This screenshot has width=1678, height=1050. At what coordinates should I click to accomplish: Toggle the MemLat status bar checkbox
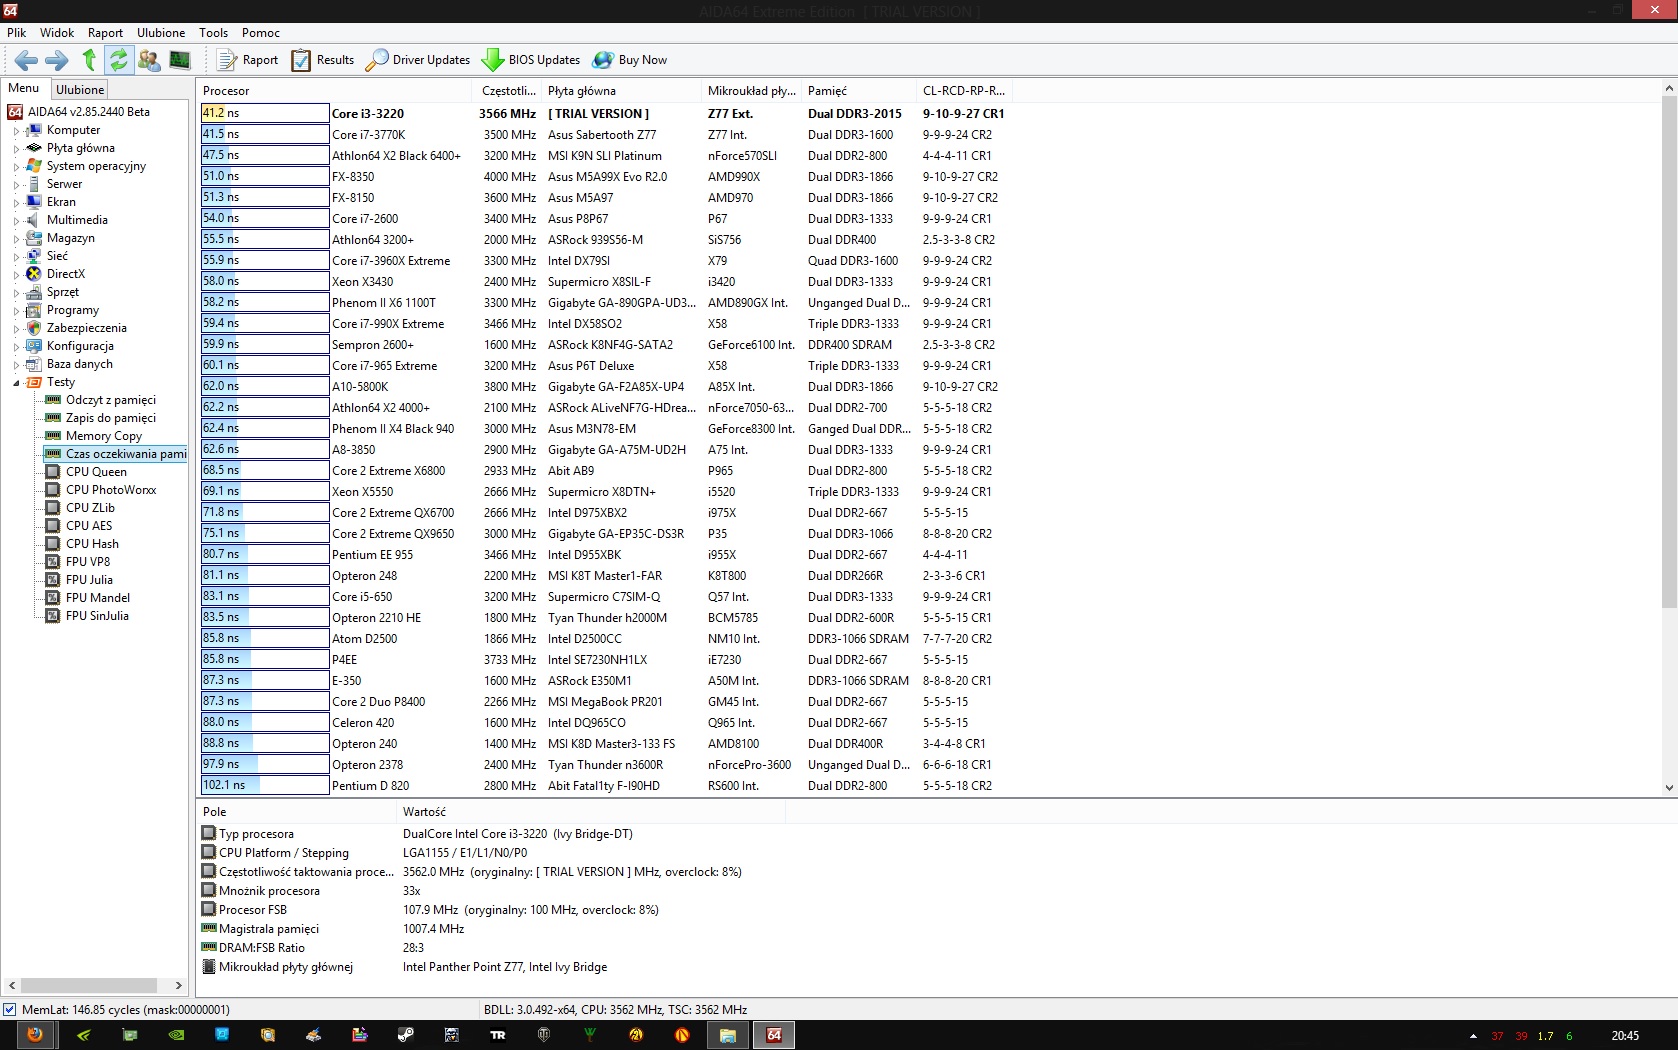pos(10,1010)
